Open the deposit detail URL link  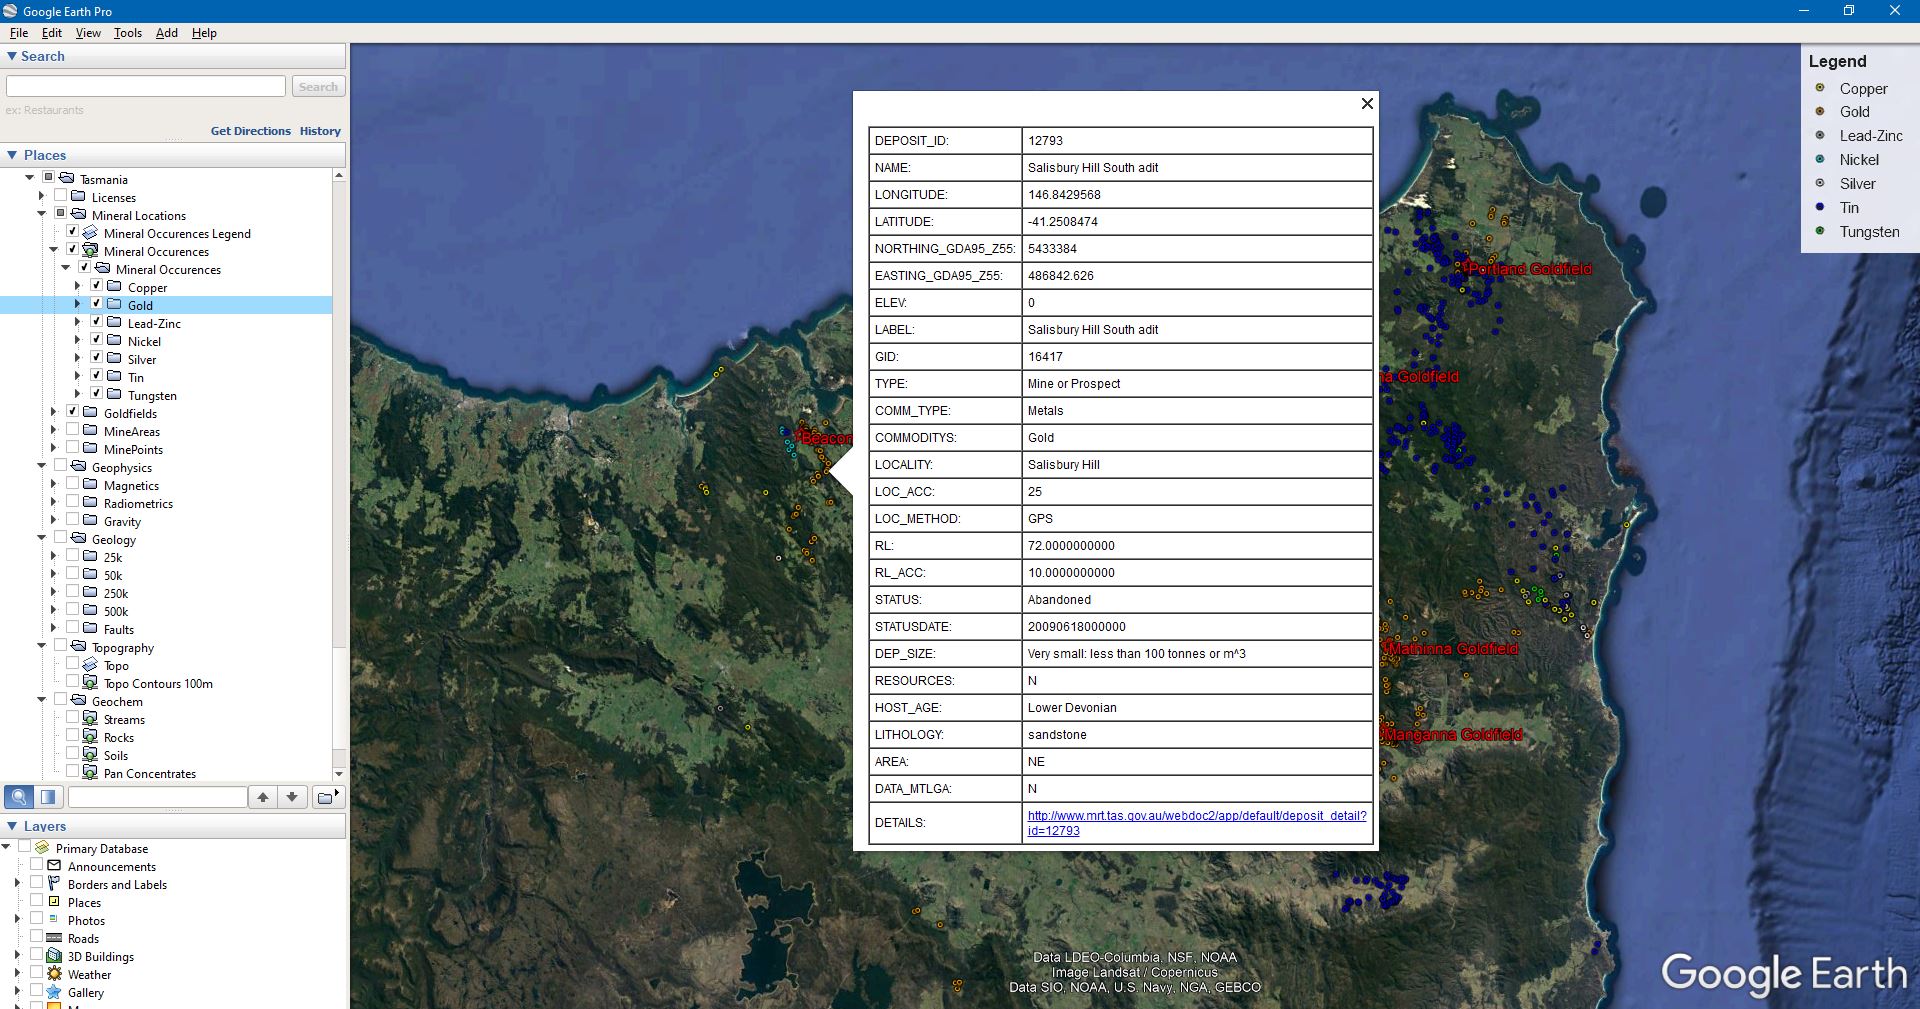(1197, 823)
